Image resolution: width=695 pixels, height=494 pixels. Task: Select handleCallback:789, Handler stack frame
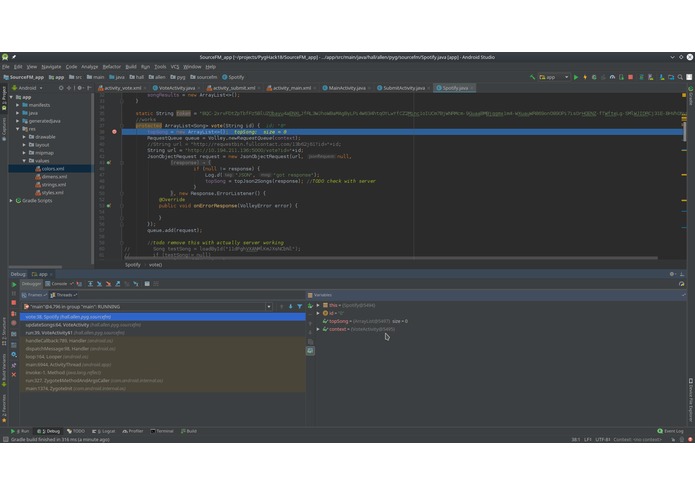click(x=163, y=341)
